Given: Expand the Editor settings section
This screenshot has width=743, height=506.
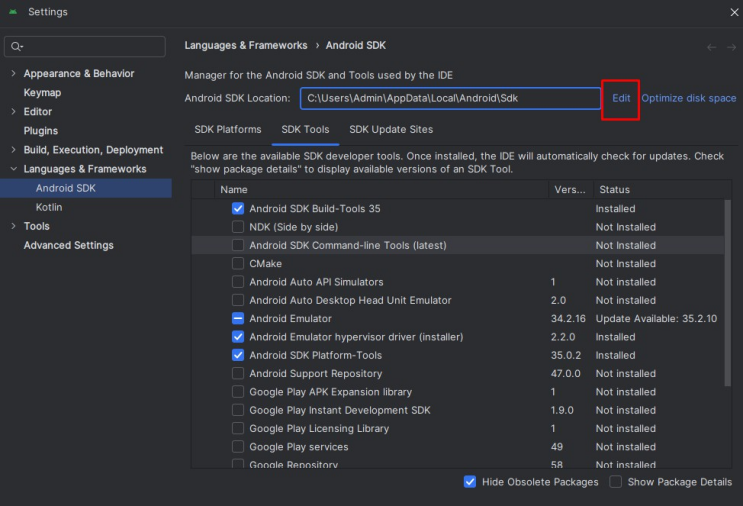Looking at the screenshot, I should pyautogui.click(x=13, y=112).
